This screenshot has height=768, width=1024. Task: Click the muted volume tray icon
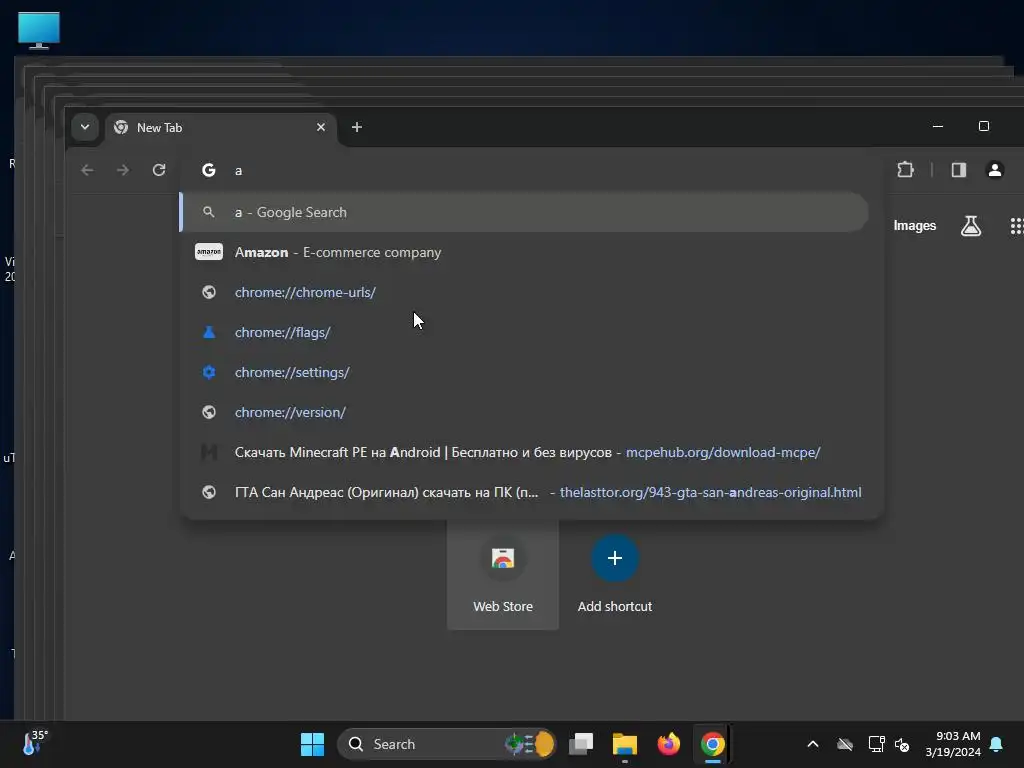[902, 744]
